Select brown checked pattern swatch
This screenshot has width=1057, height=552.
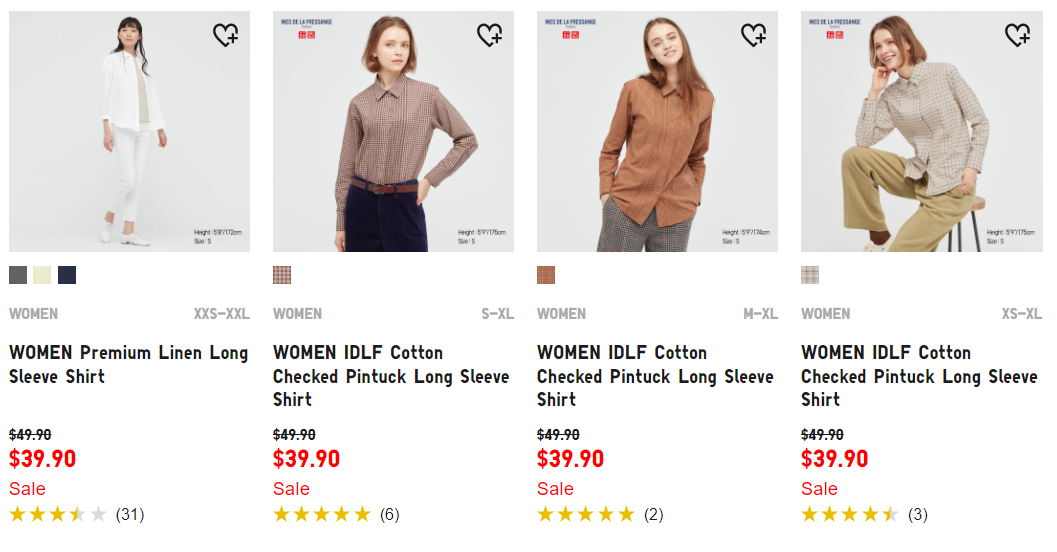point(282,275)
